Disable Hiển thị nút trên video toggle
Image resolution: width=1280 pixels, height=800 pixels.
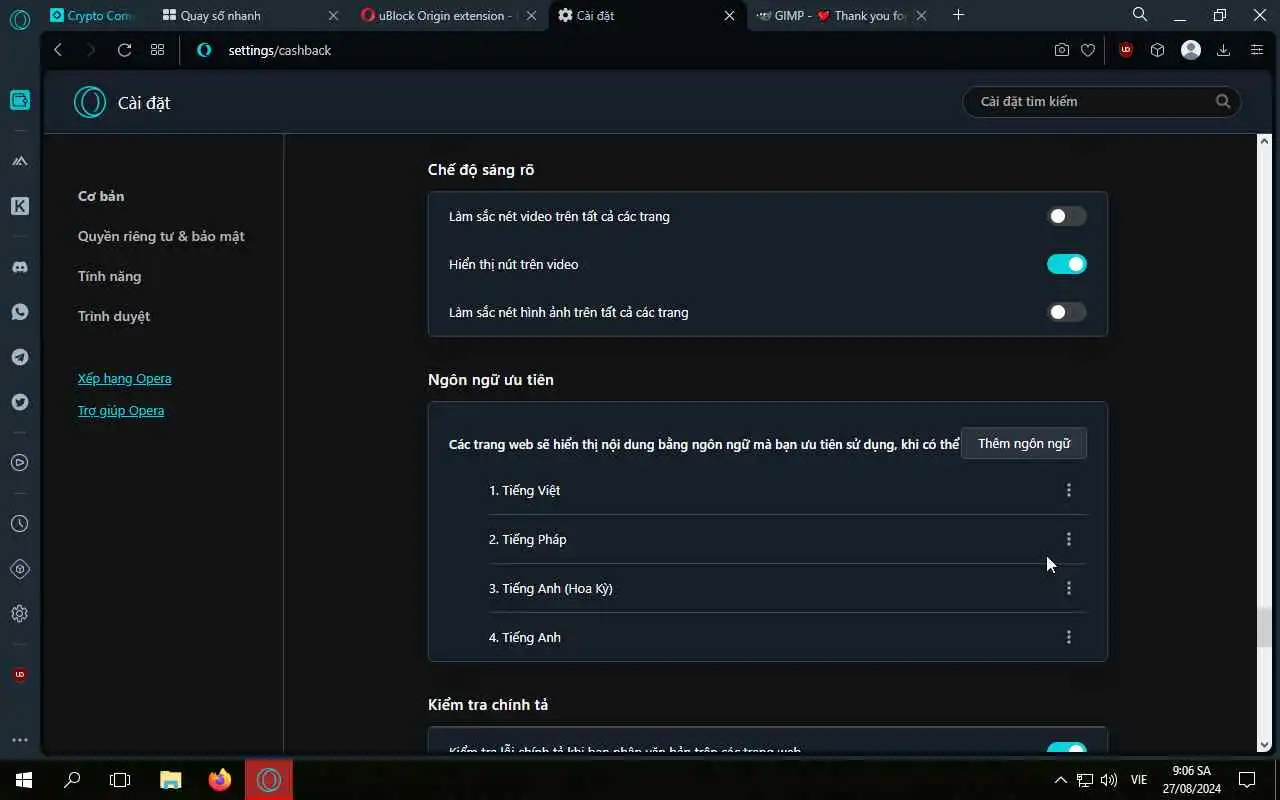[1066, 264]
